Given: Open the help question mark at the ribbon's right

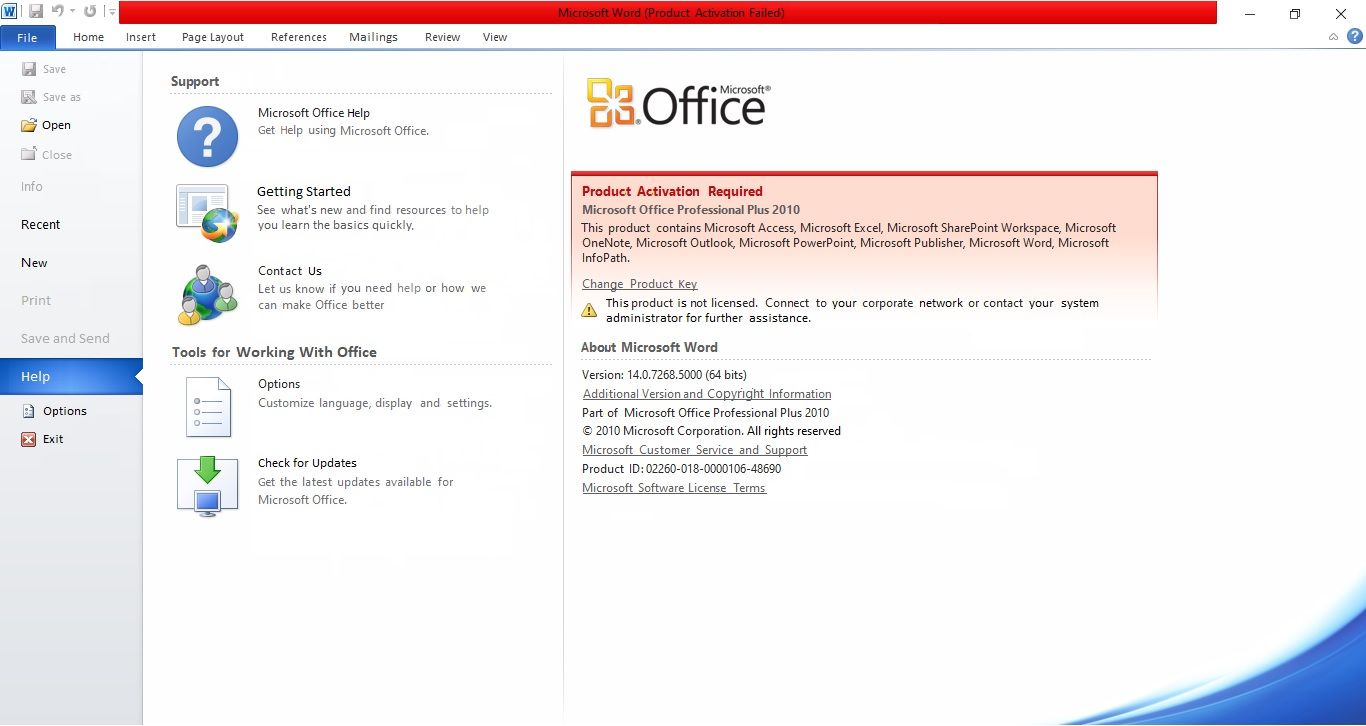Looking at the screenshot, I should coord(1355,36).
